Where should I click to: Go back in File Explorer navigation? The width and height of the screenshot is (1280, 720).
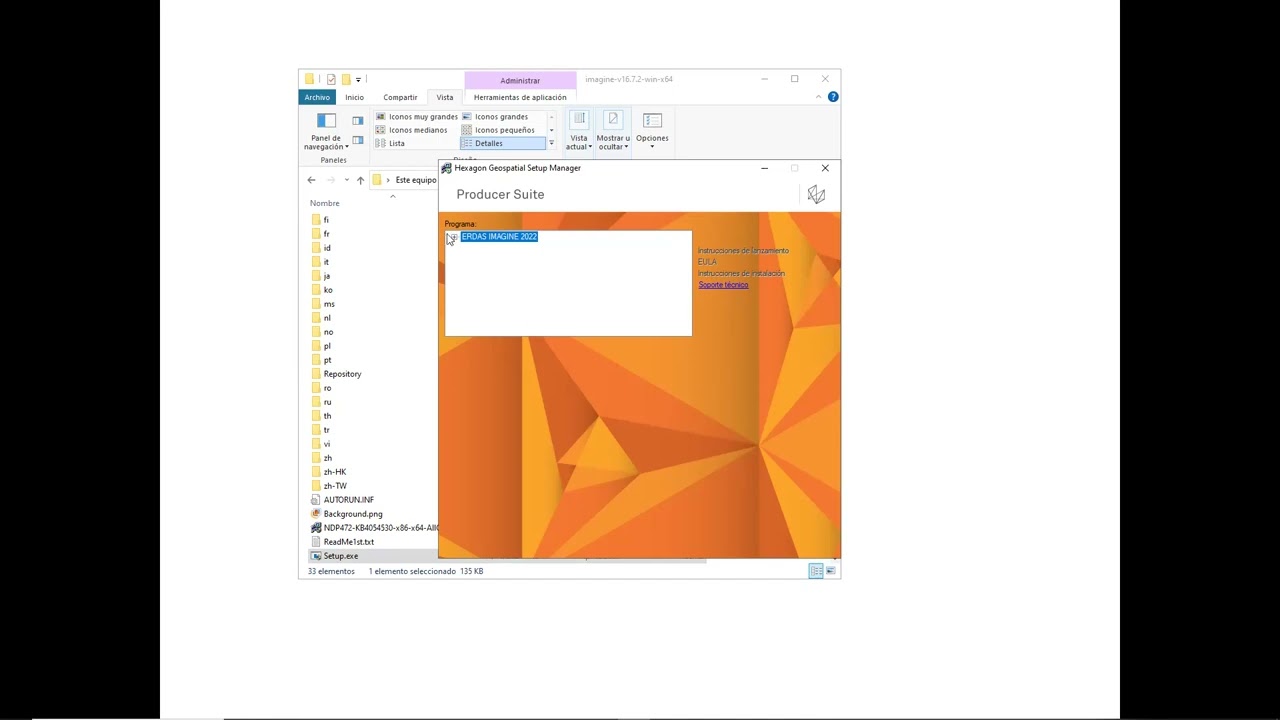point(311,180)
